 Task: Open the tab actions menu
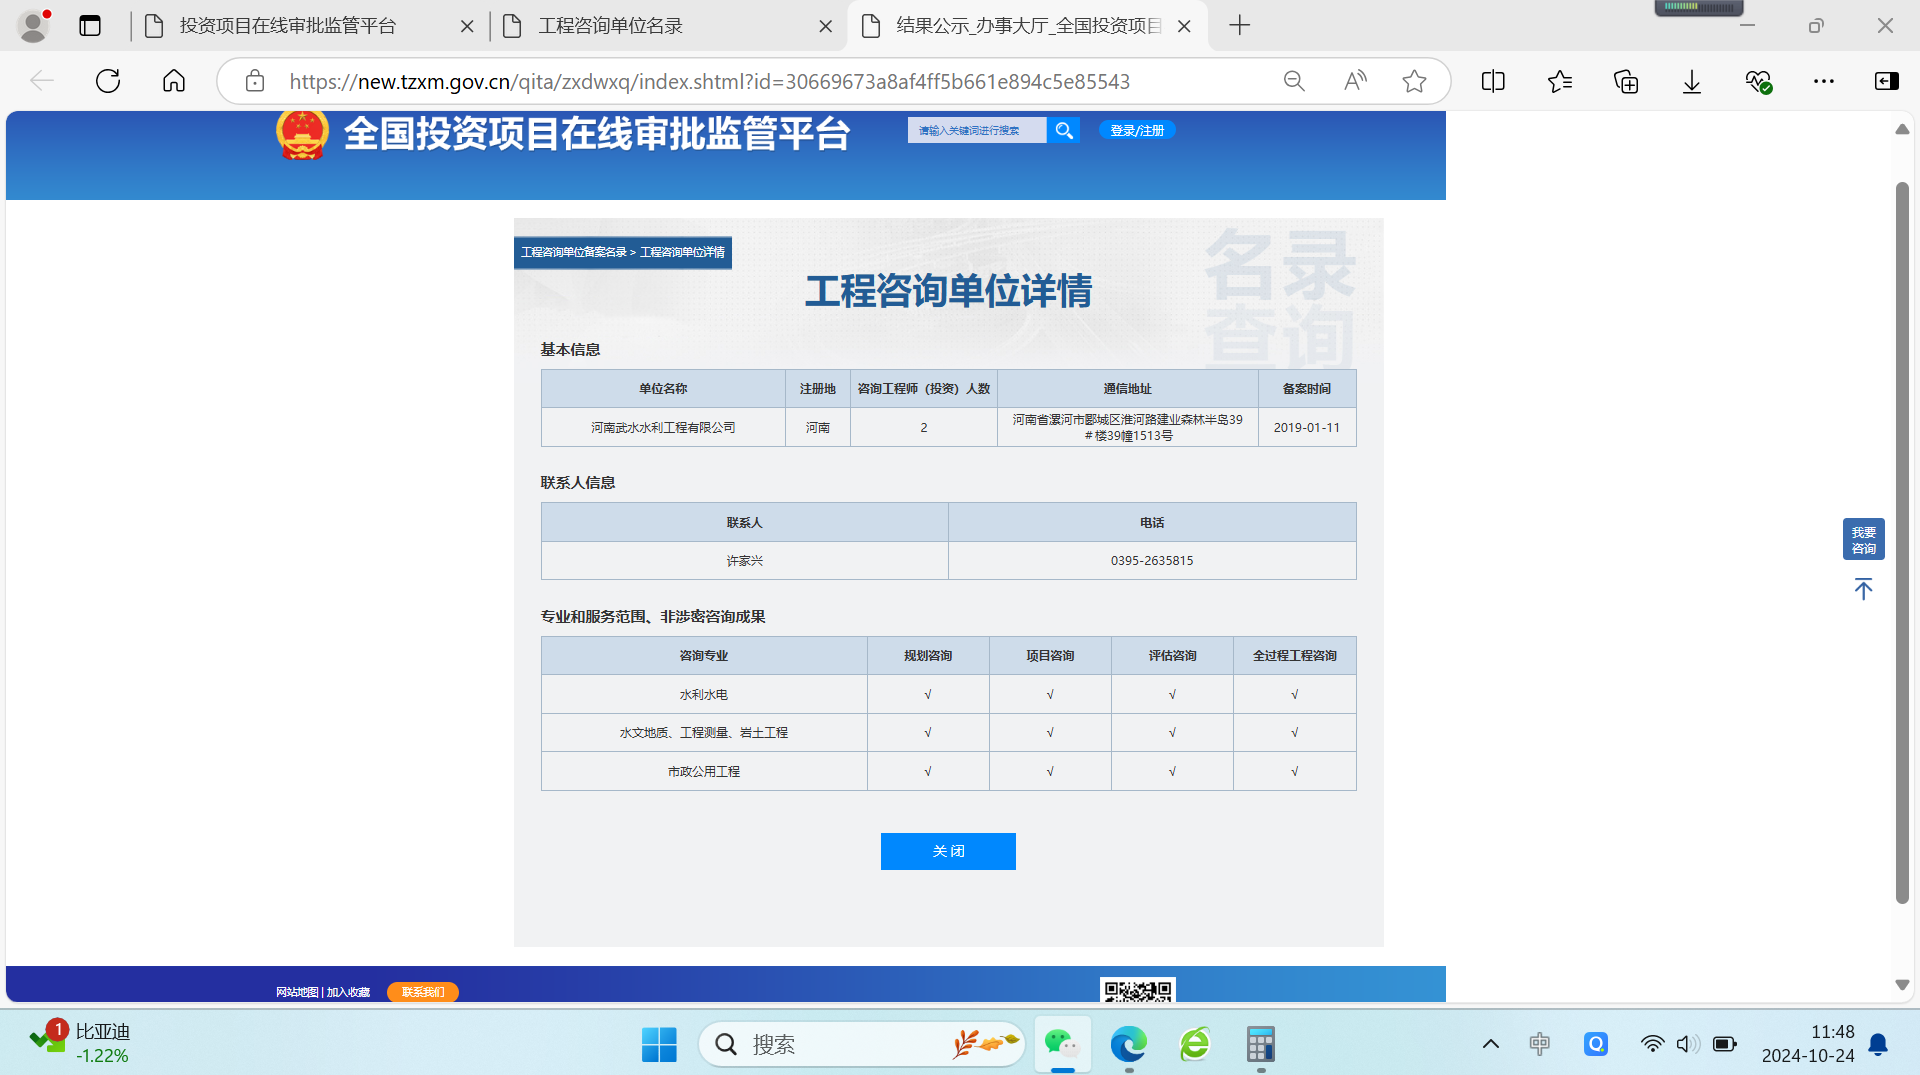click(x=89, y=25)
